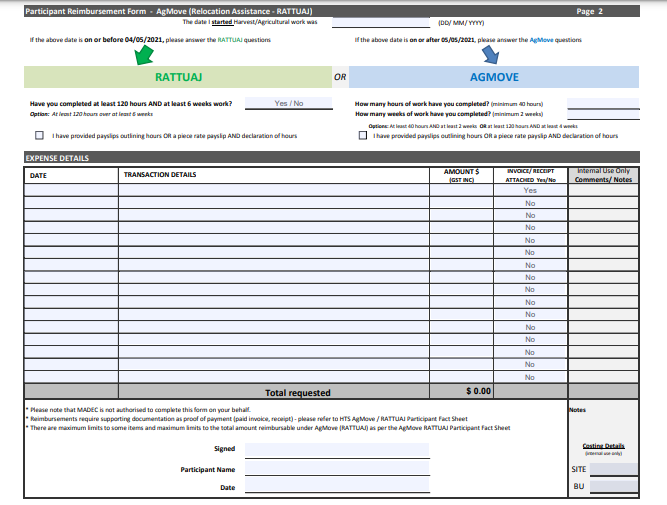Click the on or after 05/05/2021 instruction

[468, 40]
